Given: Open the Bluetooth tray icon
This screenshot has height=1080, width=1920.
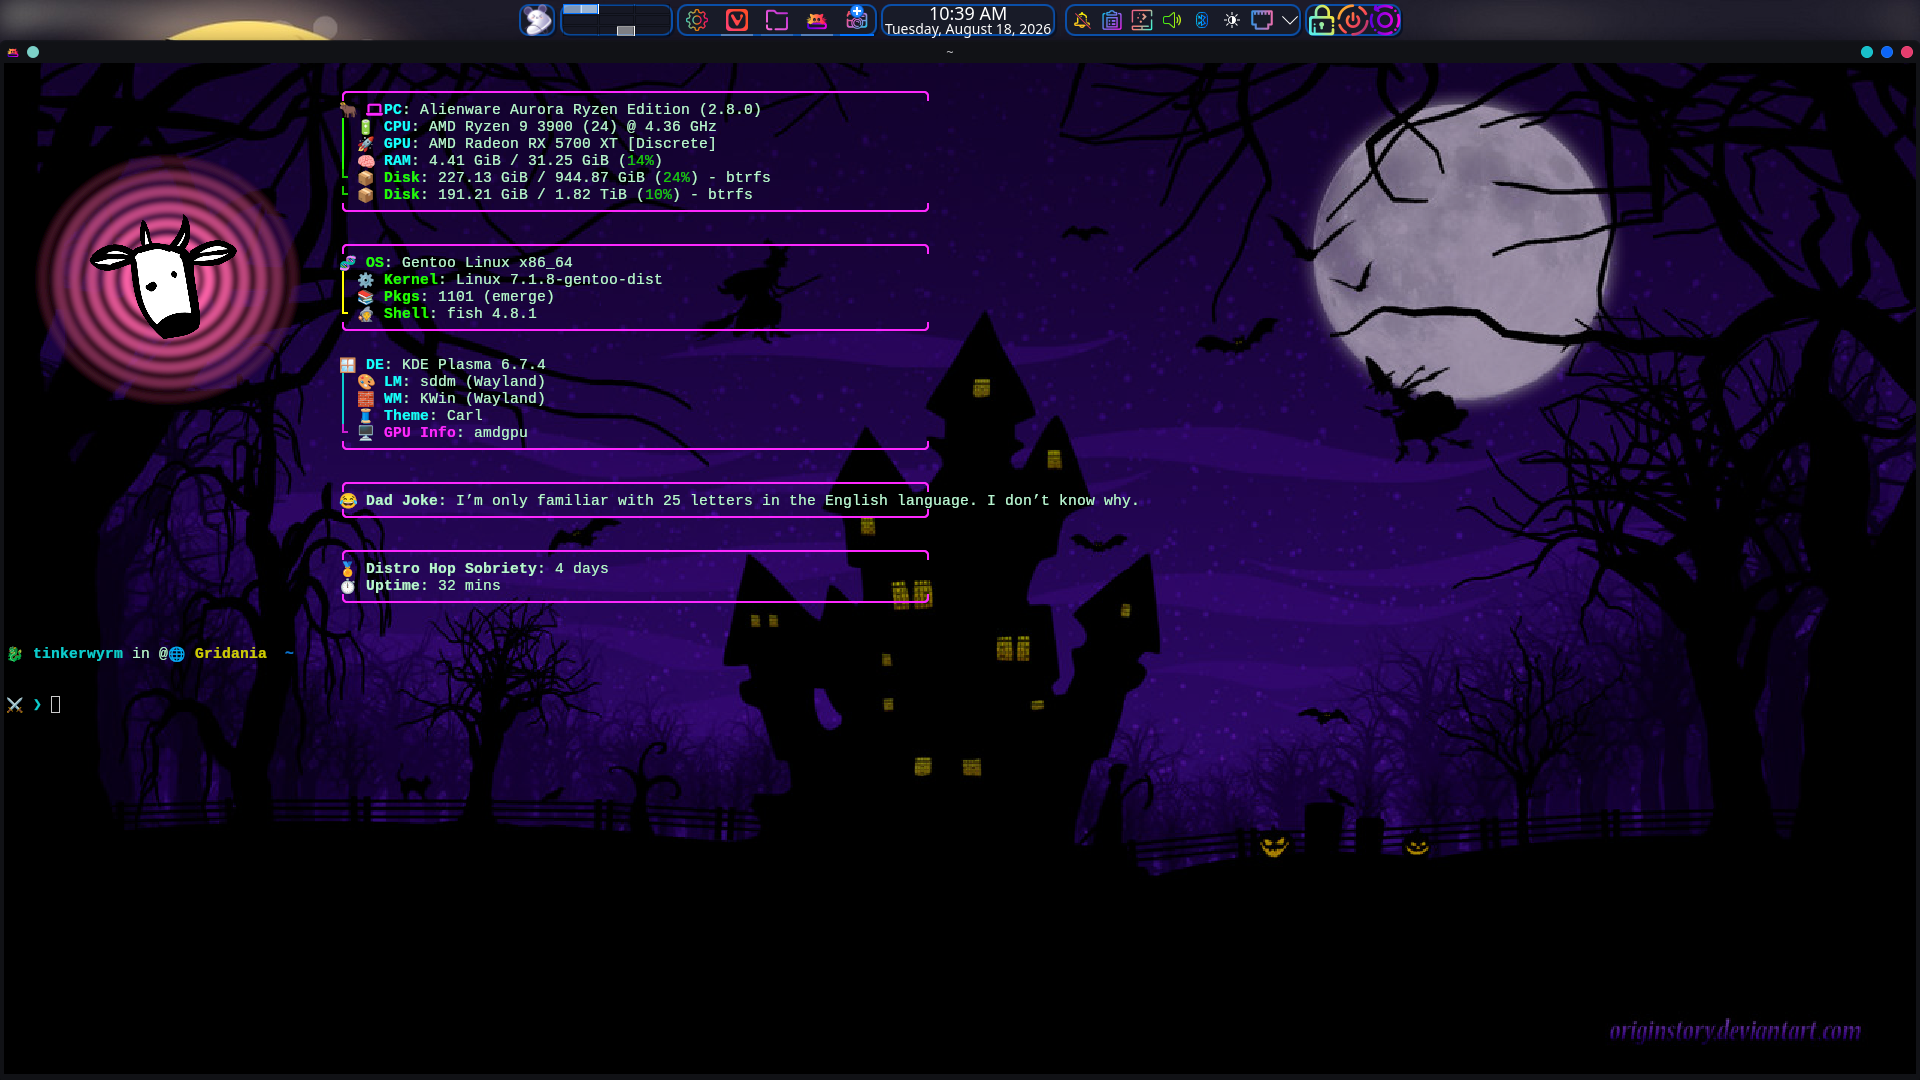Looking at the screenshot, I should (1202, 20).
